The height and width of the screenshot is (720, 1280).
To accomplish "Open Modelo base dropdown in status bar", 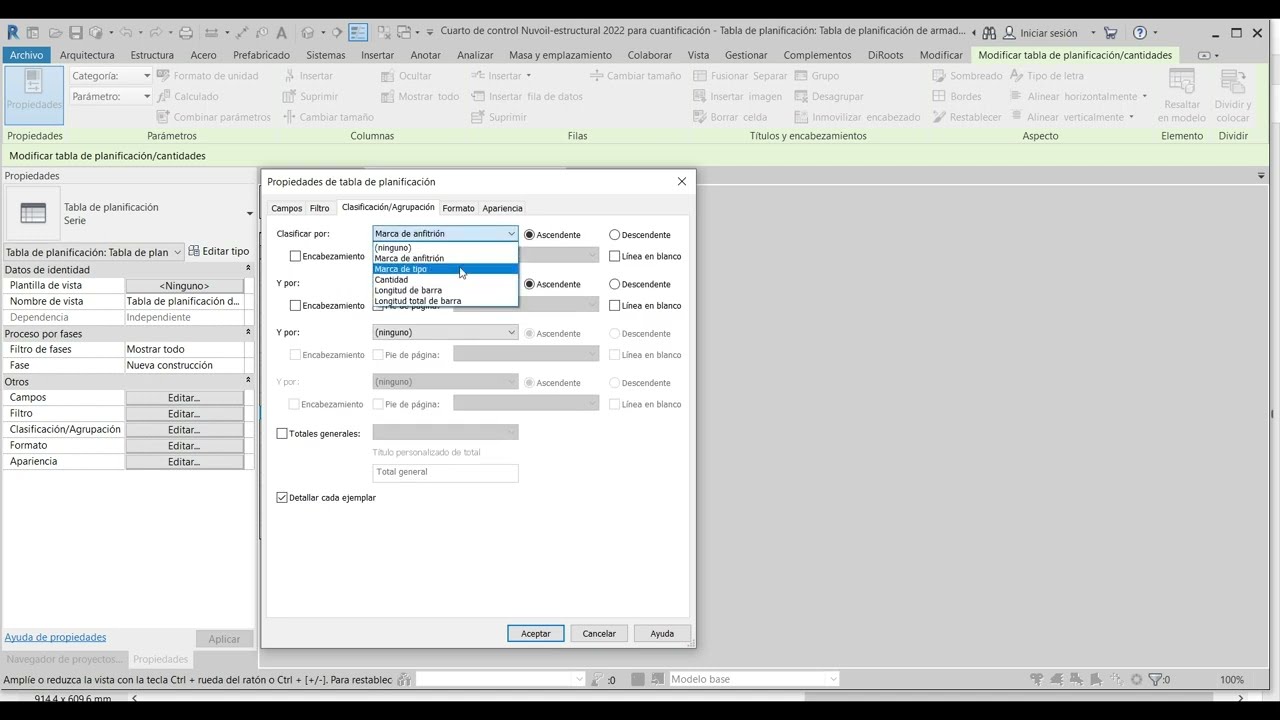I will pyautogui.click(x=754, y=679).
